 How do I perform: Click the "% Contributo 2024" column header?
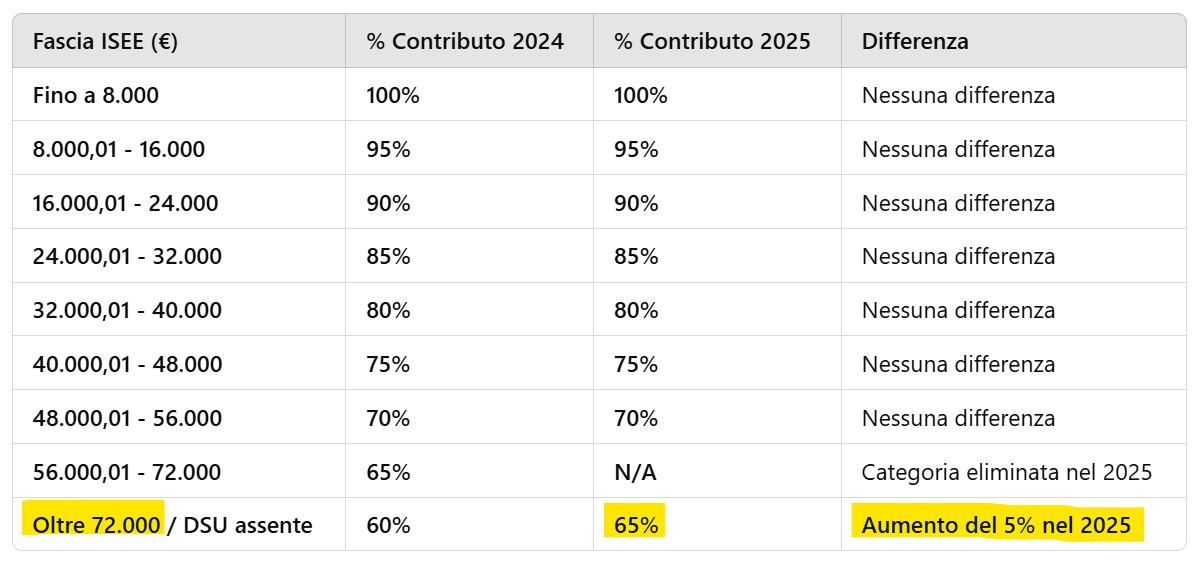click(x=465, y=42)
